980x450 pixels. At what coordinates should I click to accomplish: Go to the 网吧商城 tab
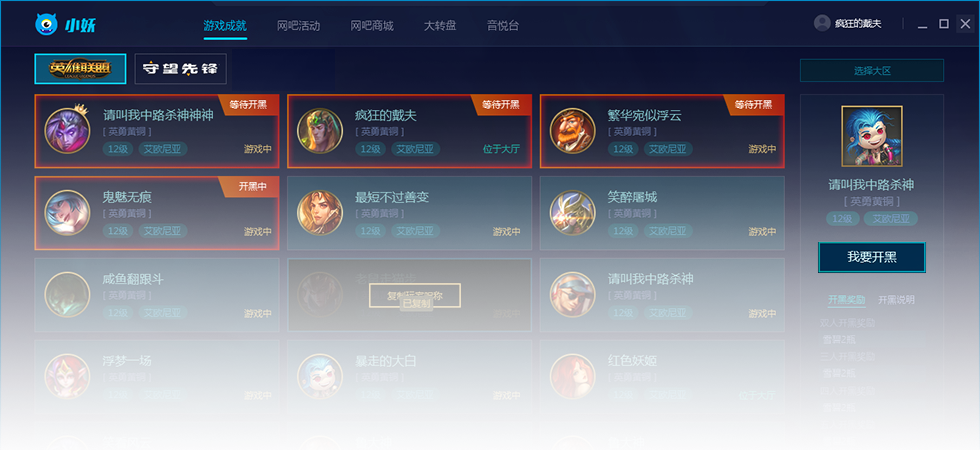pyautogui.click(x=372, y=26)
